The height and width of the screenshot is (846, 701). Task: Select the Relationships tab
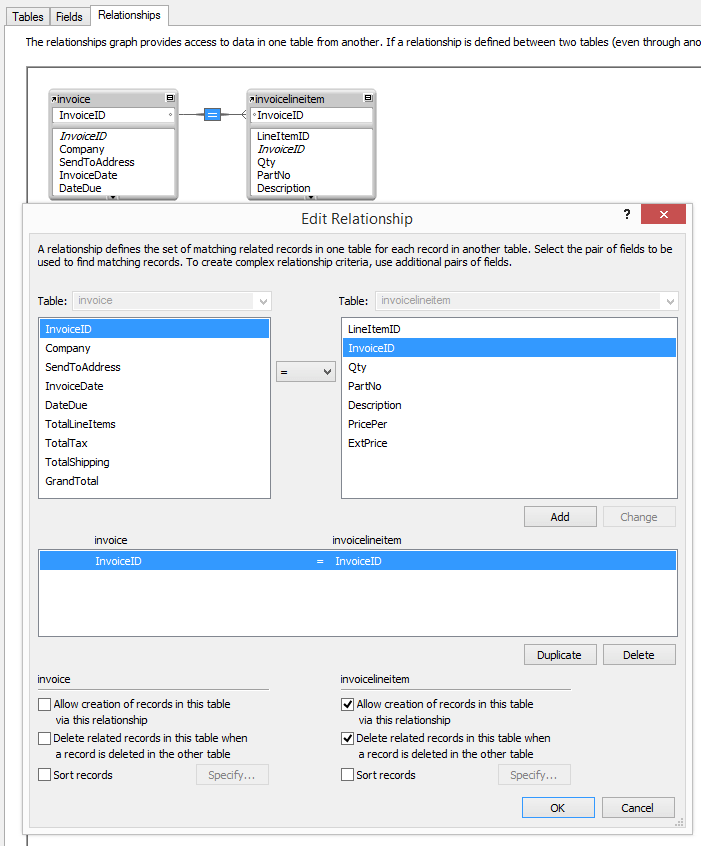[x=130, y=15]
